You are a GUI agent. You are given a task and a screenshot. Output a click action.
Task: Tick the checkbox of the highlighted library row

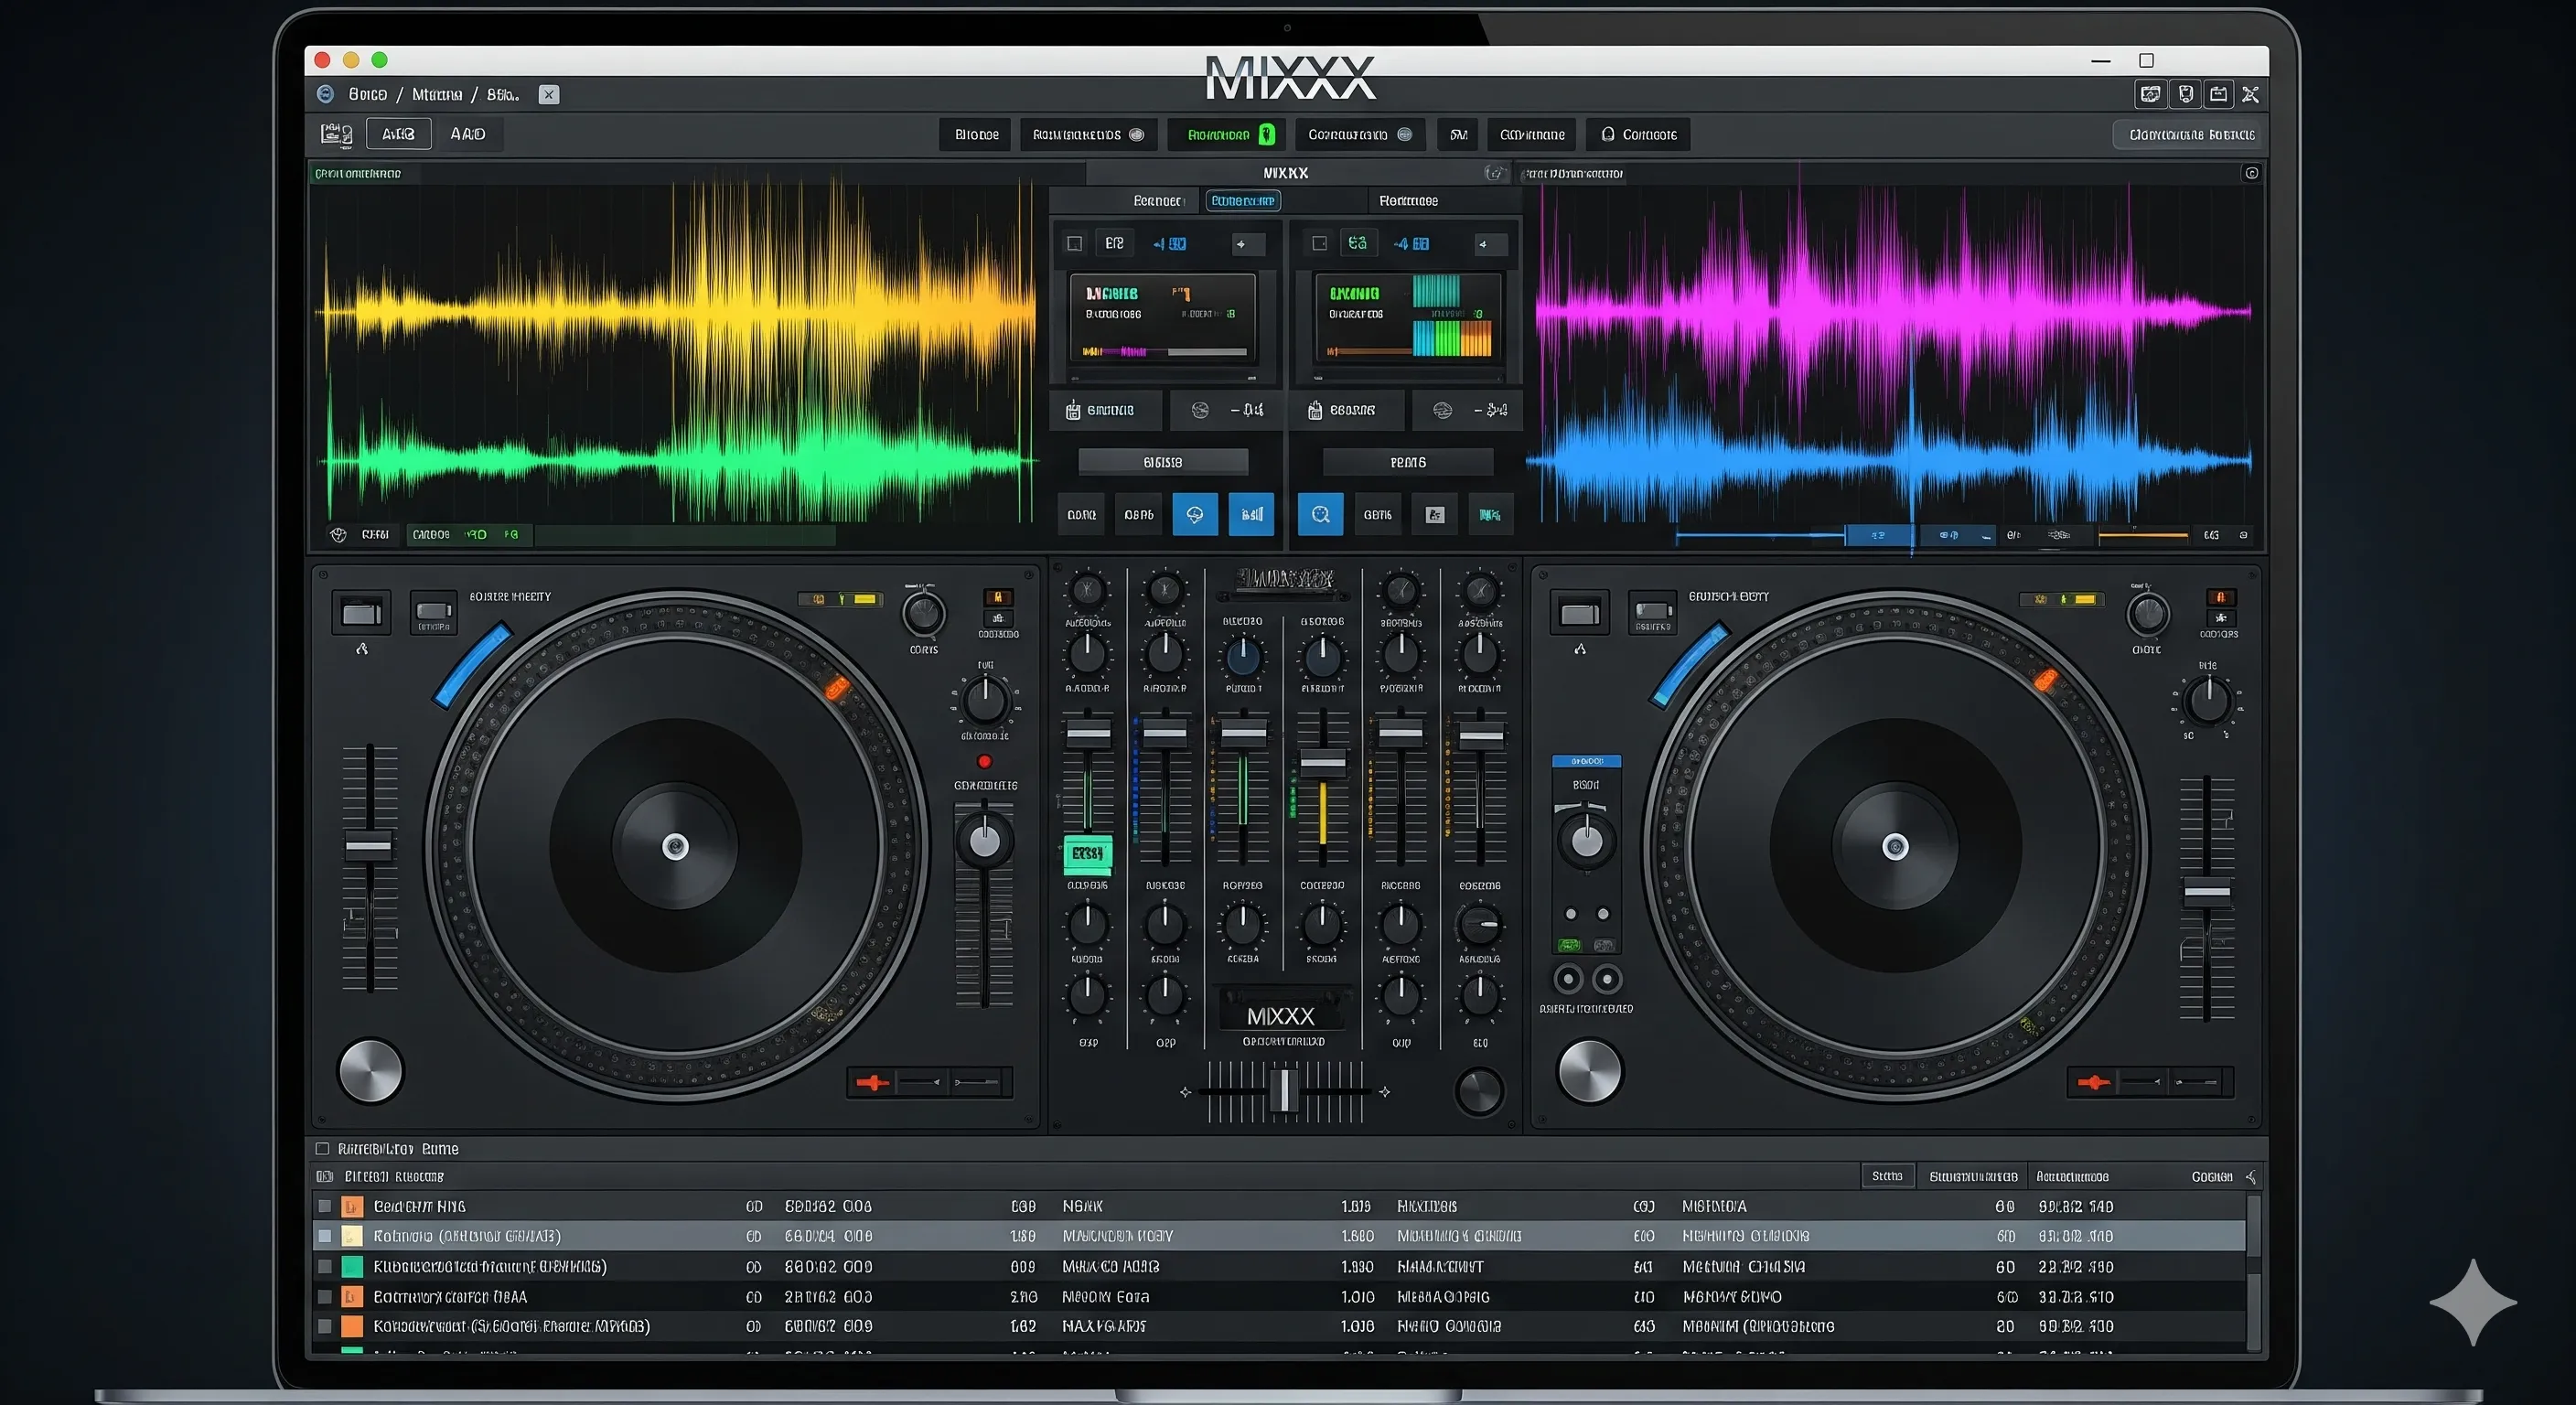[325, 1237]
